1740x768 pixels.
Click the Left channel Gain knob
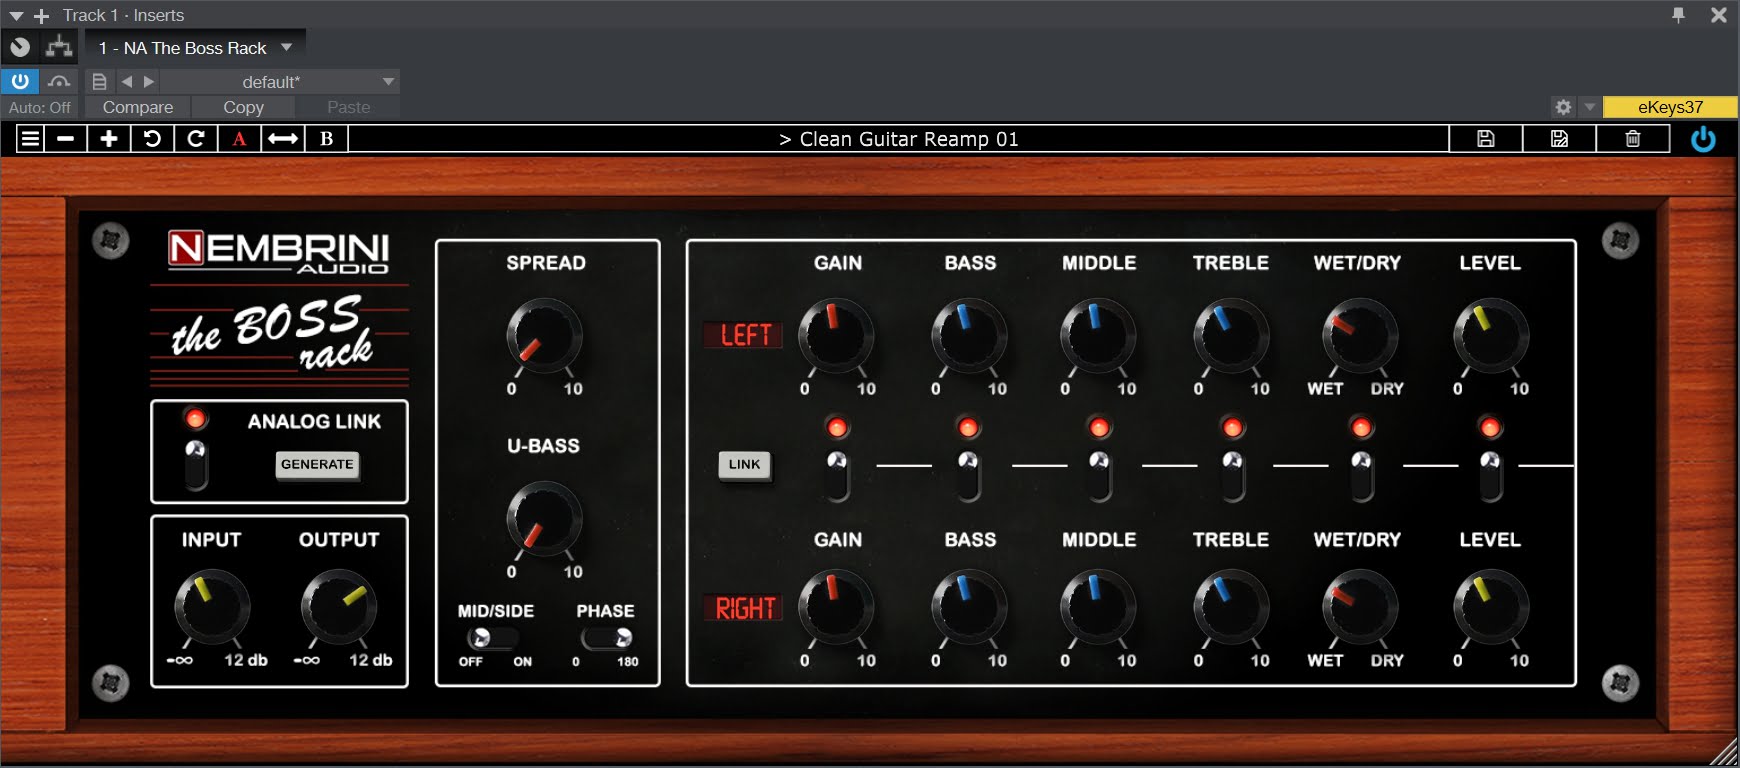point(836,336)
